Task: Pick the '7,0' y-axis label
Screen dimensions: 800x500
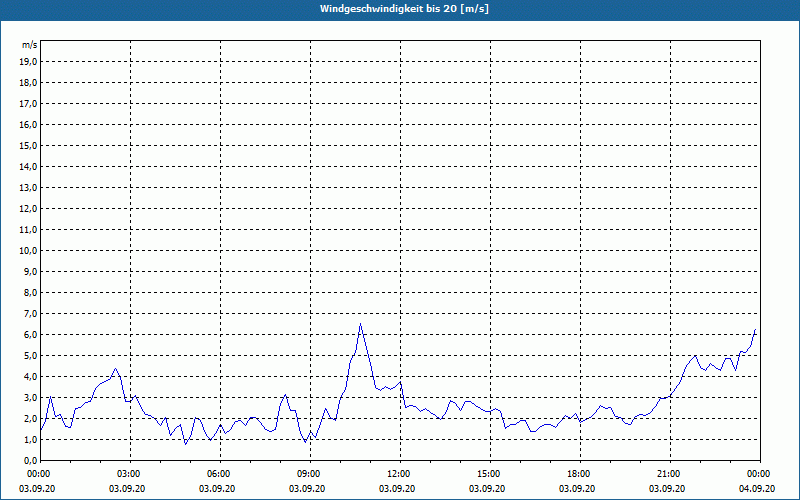Action: click(30, 314)
